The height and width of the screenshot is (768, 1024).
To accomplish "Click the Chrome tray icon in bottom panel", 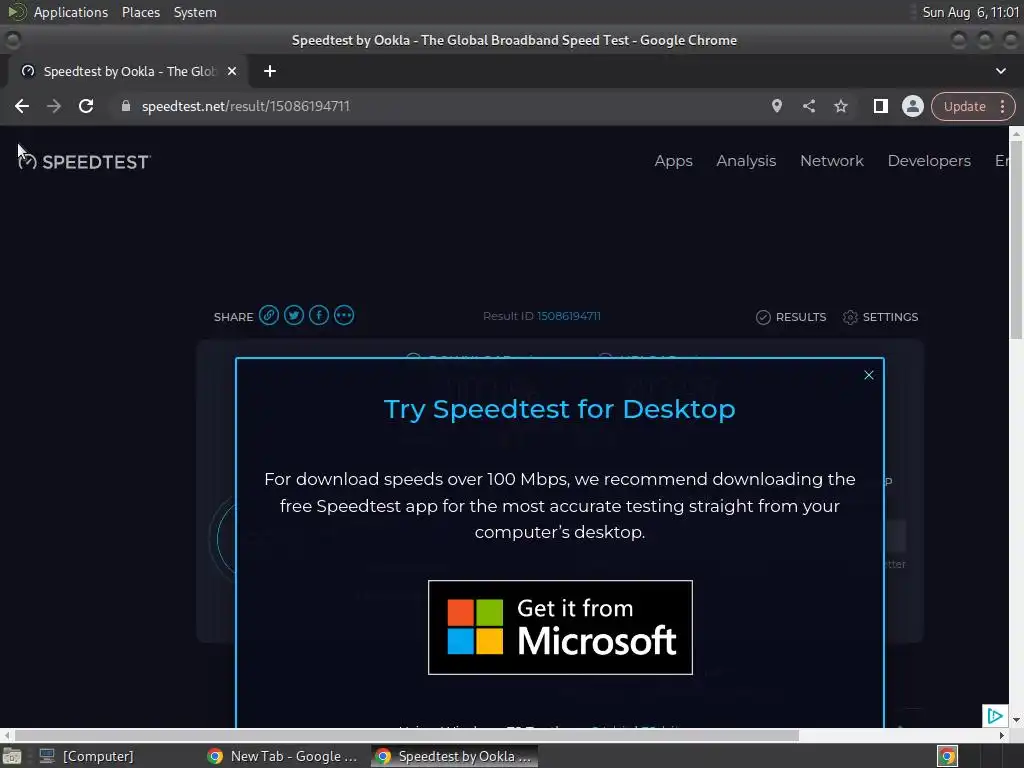I will pos(947,756).
